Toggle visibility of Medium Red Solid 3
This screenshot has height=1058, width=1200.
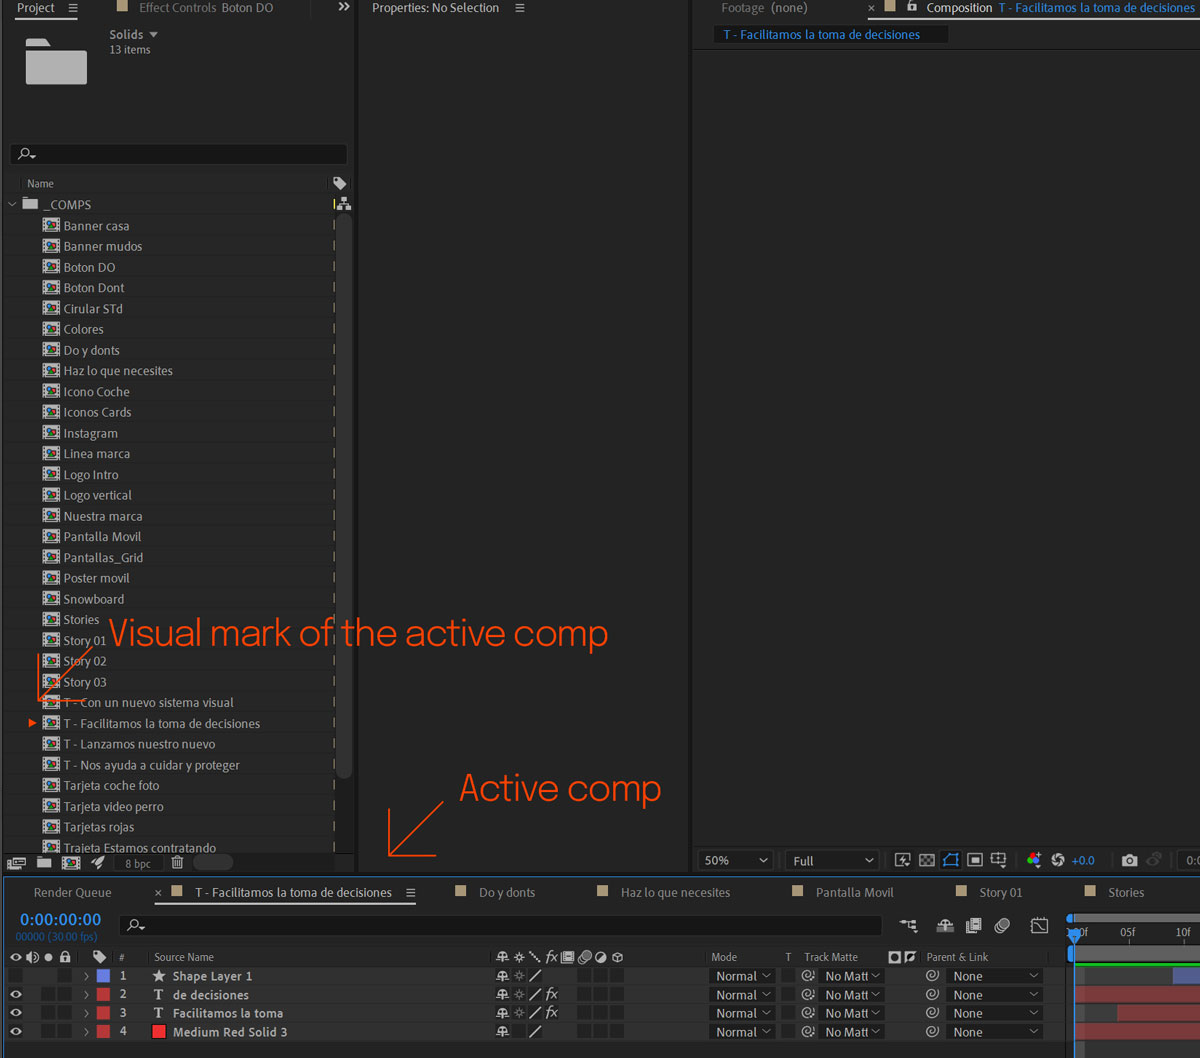pyautogui.click(x=14, y=1031)
